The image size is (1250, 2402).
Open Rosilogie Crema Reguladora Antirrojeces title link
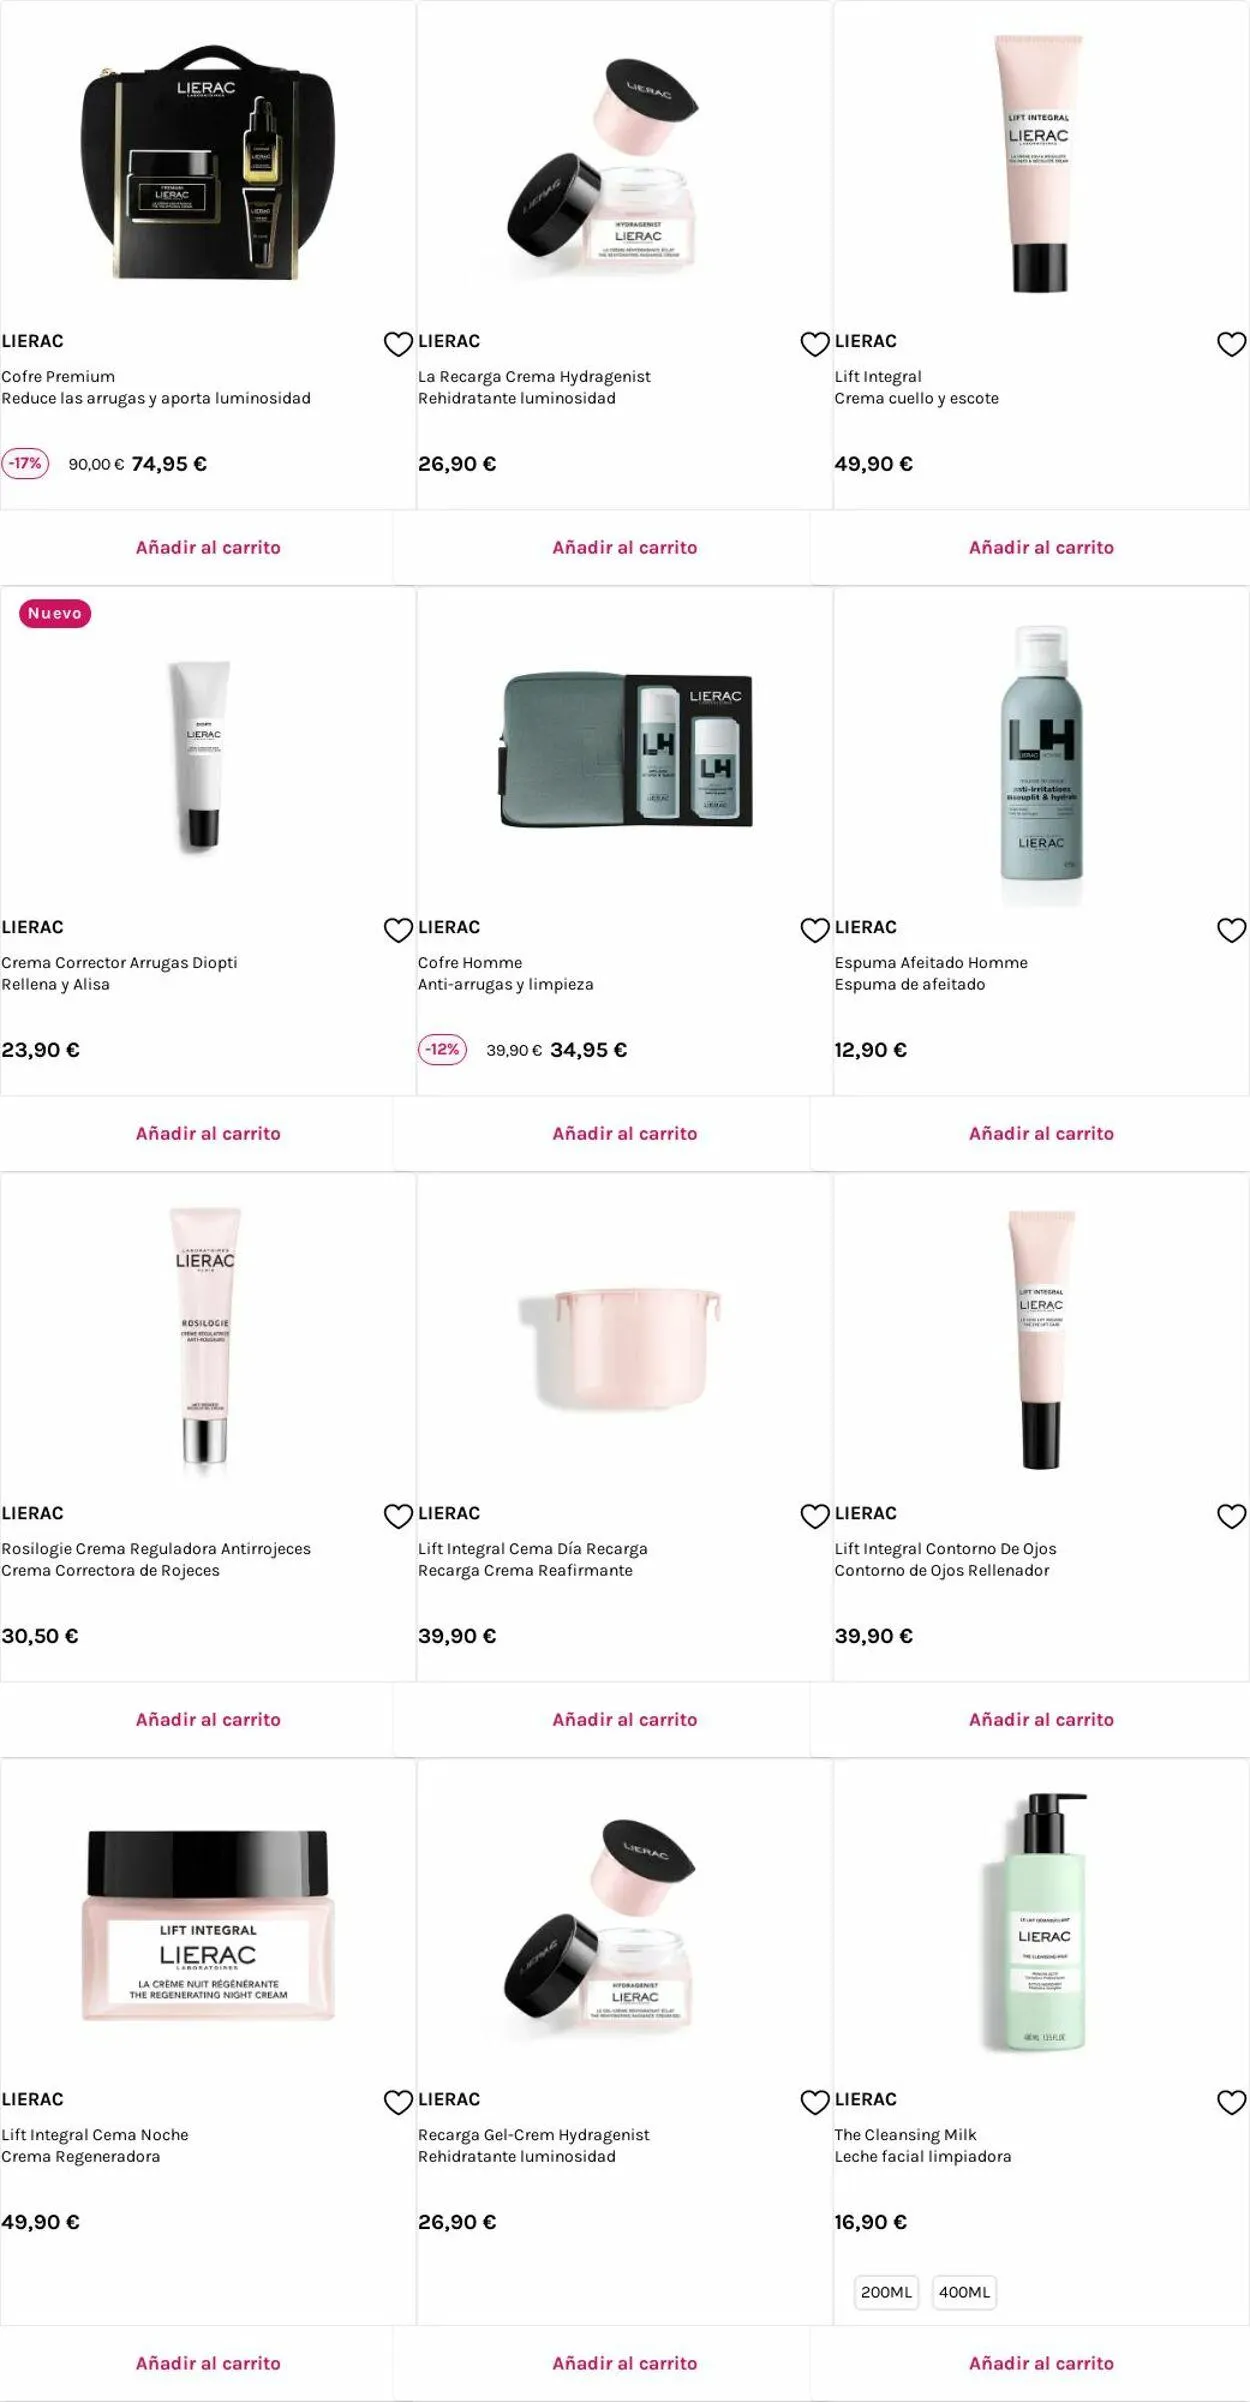(x=156, y=1548)
